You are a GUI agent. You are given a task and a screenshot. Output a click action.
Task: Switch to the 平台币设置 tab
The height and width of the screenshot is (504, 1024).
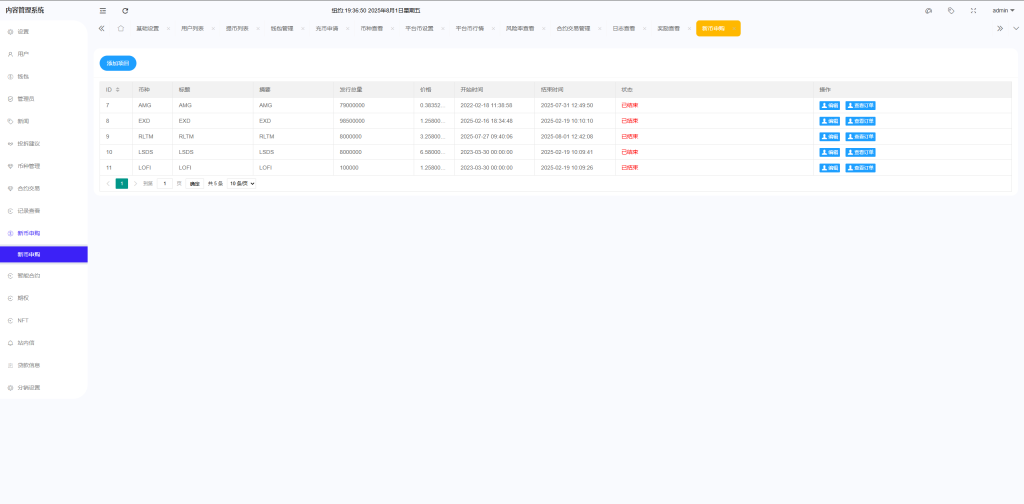coord(419,29)
